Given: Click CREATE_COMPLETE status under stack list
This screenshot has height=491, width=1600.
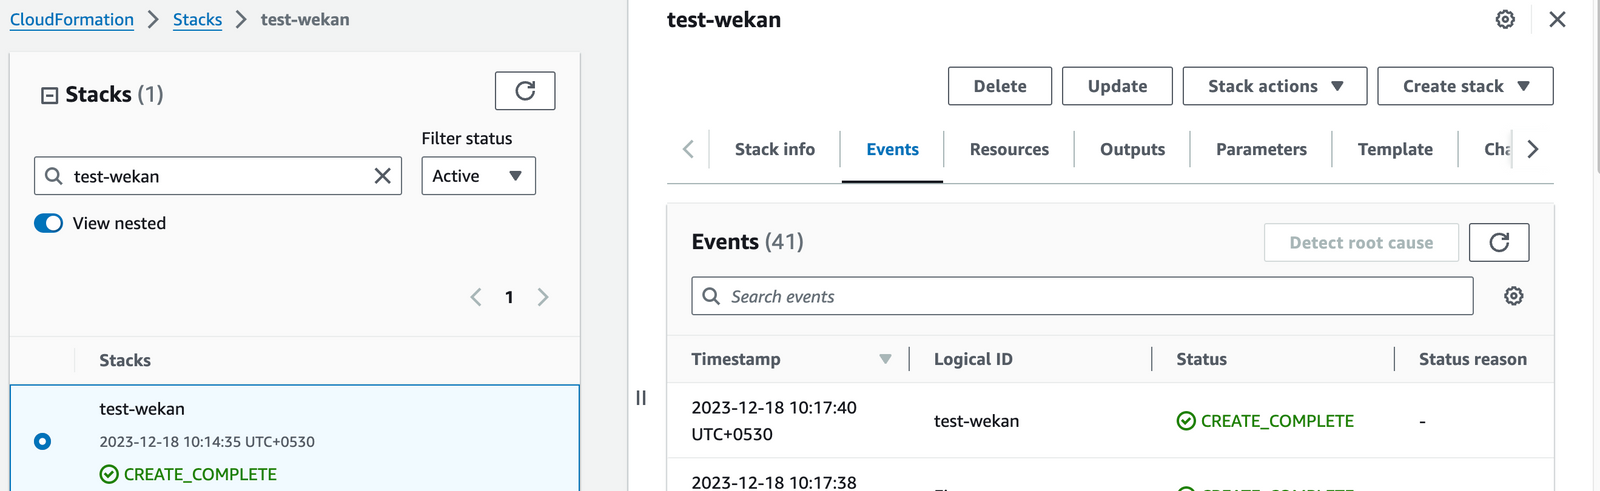Looking at the screenshot, I should click(188, 474).
